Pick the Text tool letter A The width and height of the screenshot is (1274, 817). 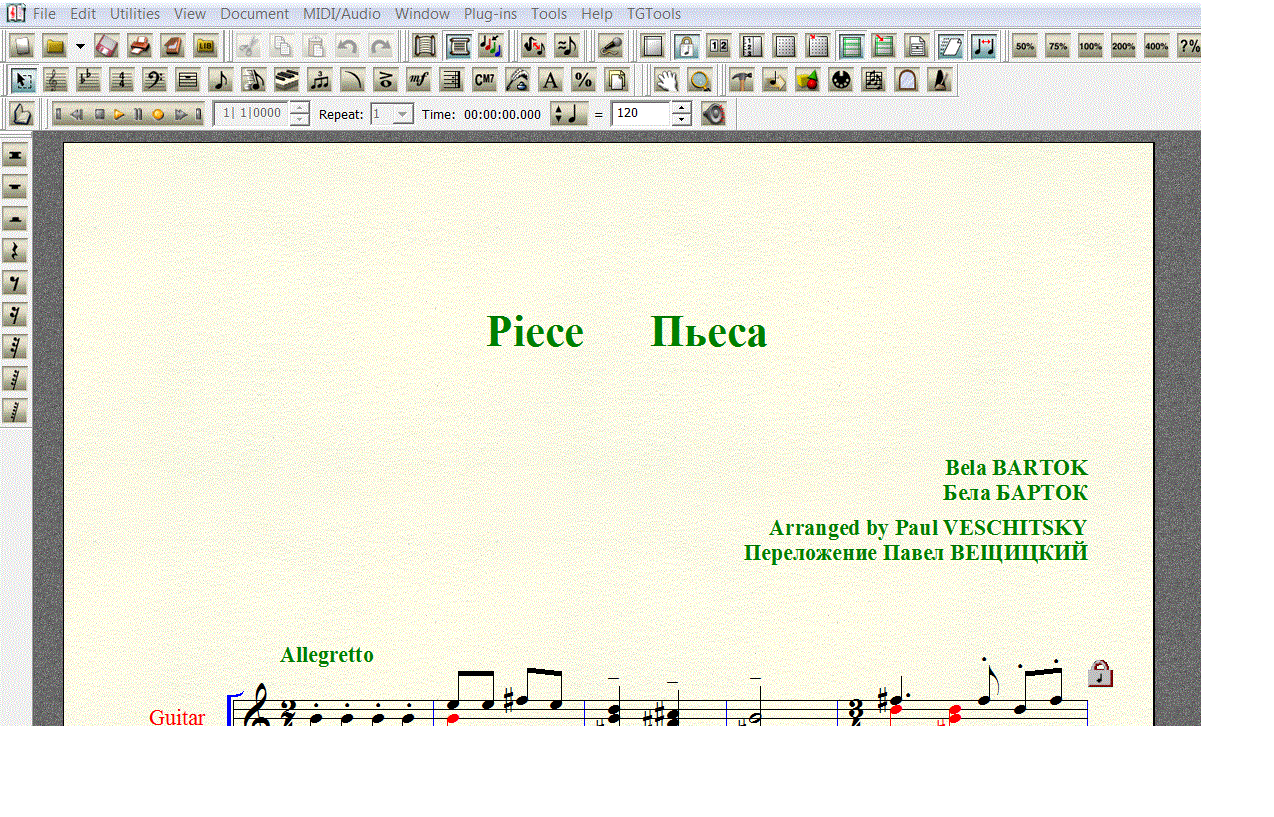pos(550,81)
